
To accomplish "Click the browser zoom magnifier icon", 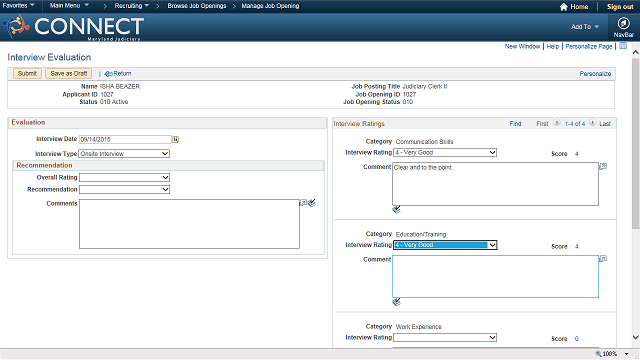I will click(x=598, y=353).
